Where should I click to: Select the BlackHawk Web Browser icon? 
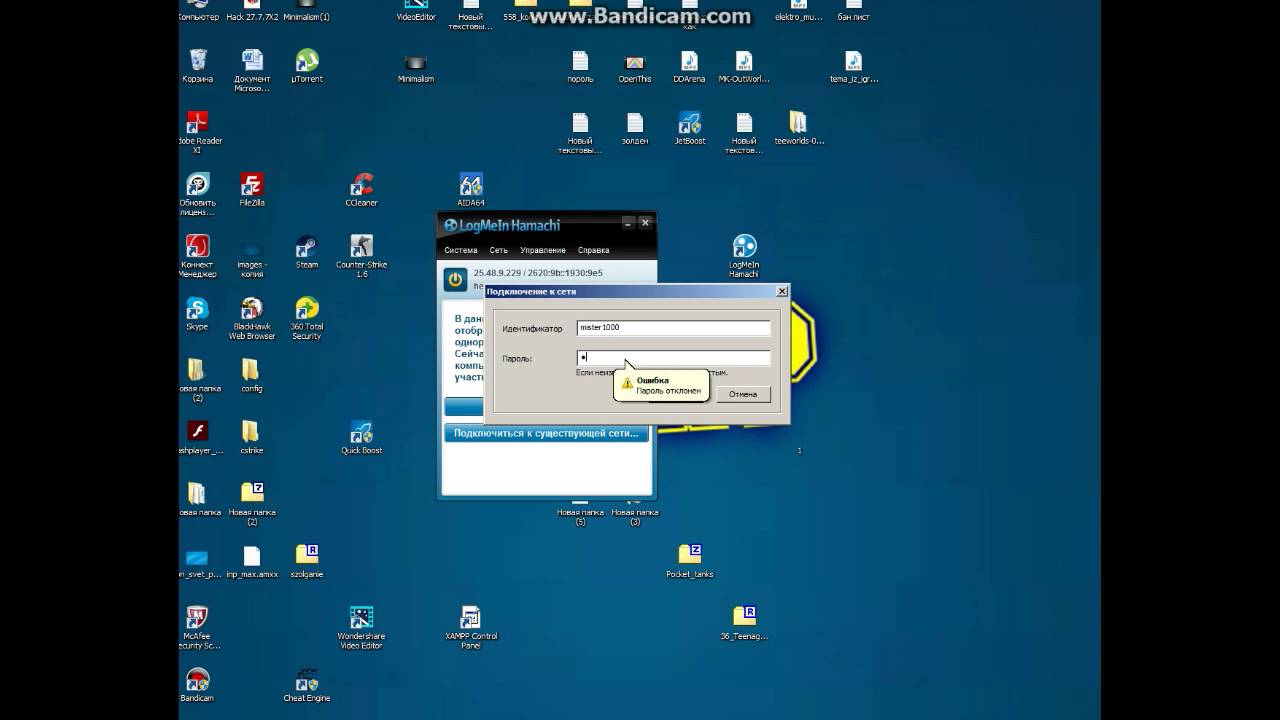[x=252, y=318]
